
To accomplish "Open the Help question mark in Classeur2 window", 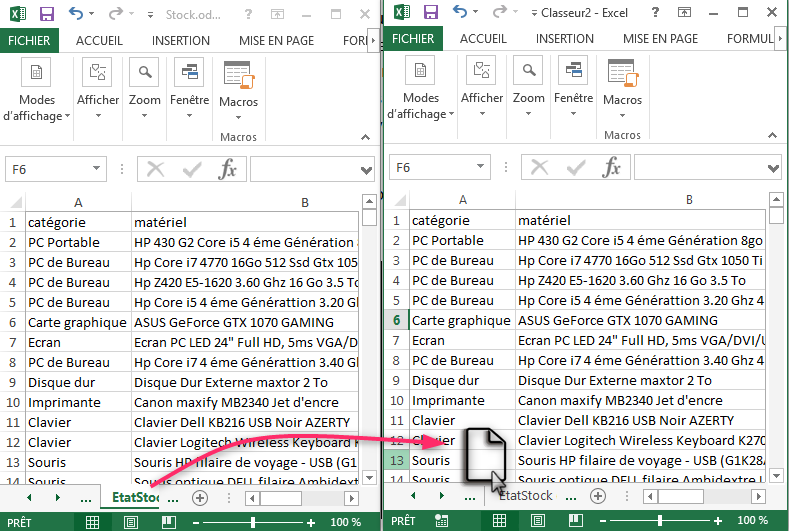I will (x=655, y=12).
